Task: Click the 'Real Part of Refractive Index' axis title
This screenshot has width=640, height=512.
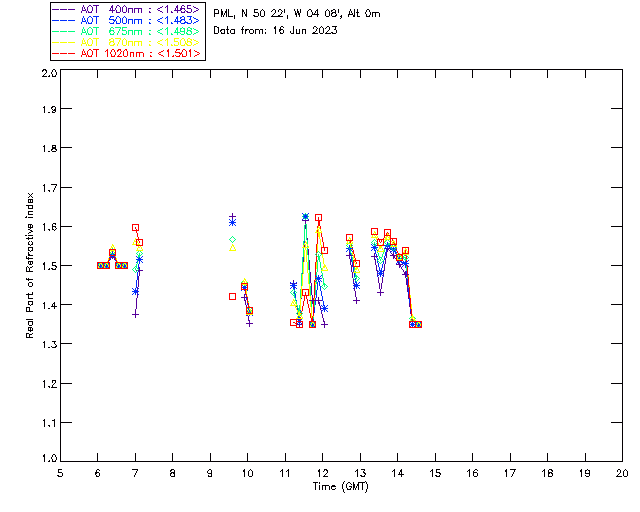Action: point(31,264)
